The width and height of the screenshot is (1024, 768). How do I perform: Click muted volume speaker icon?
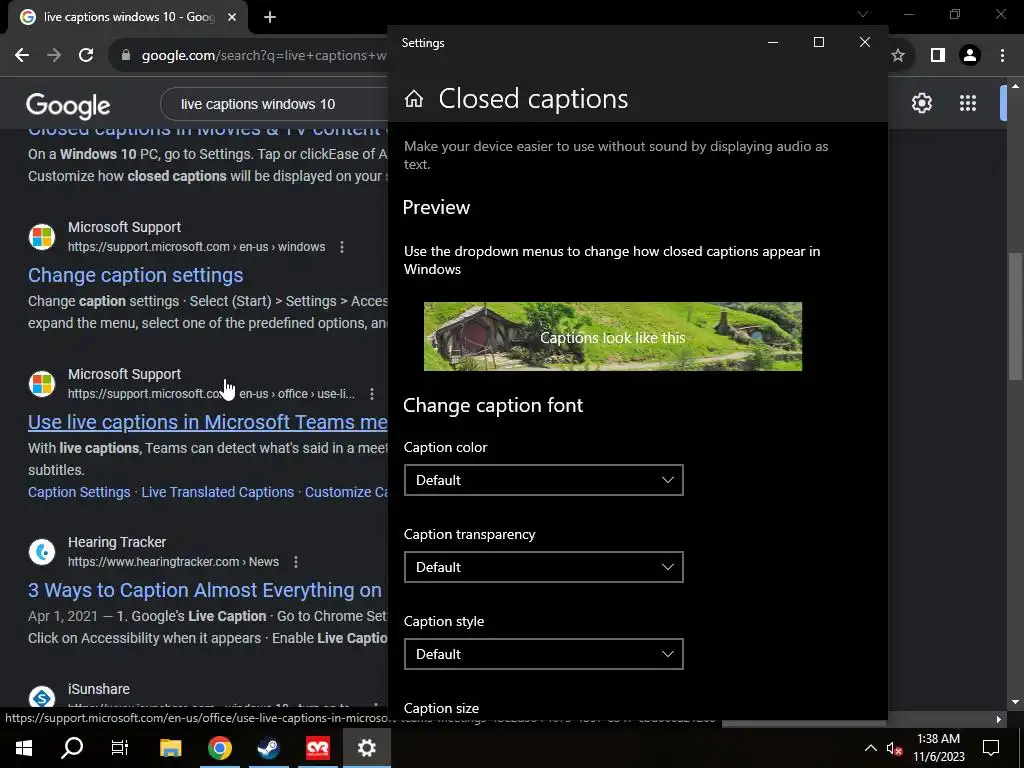coord(894,748)
